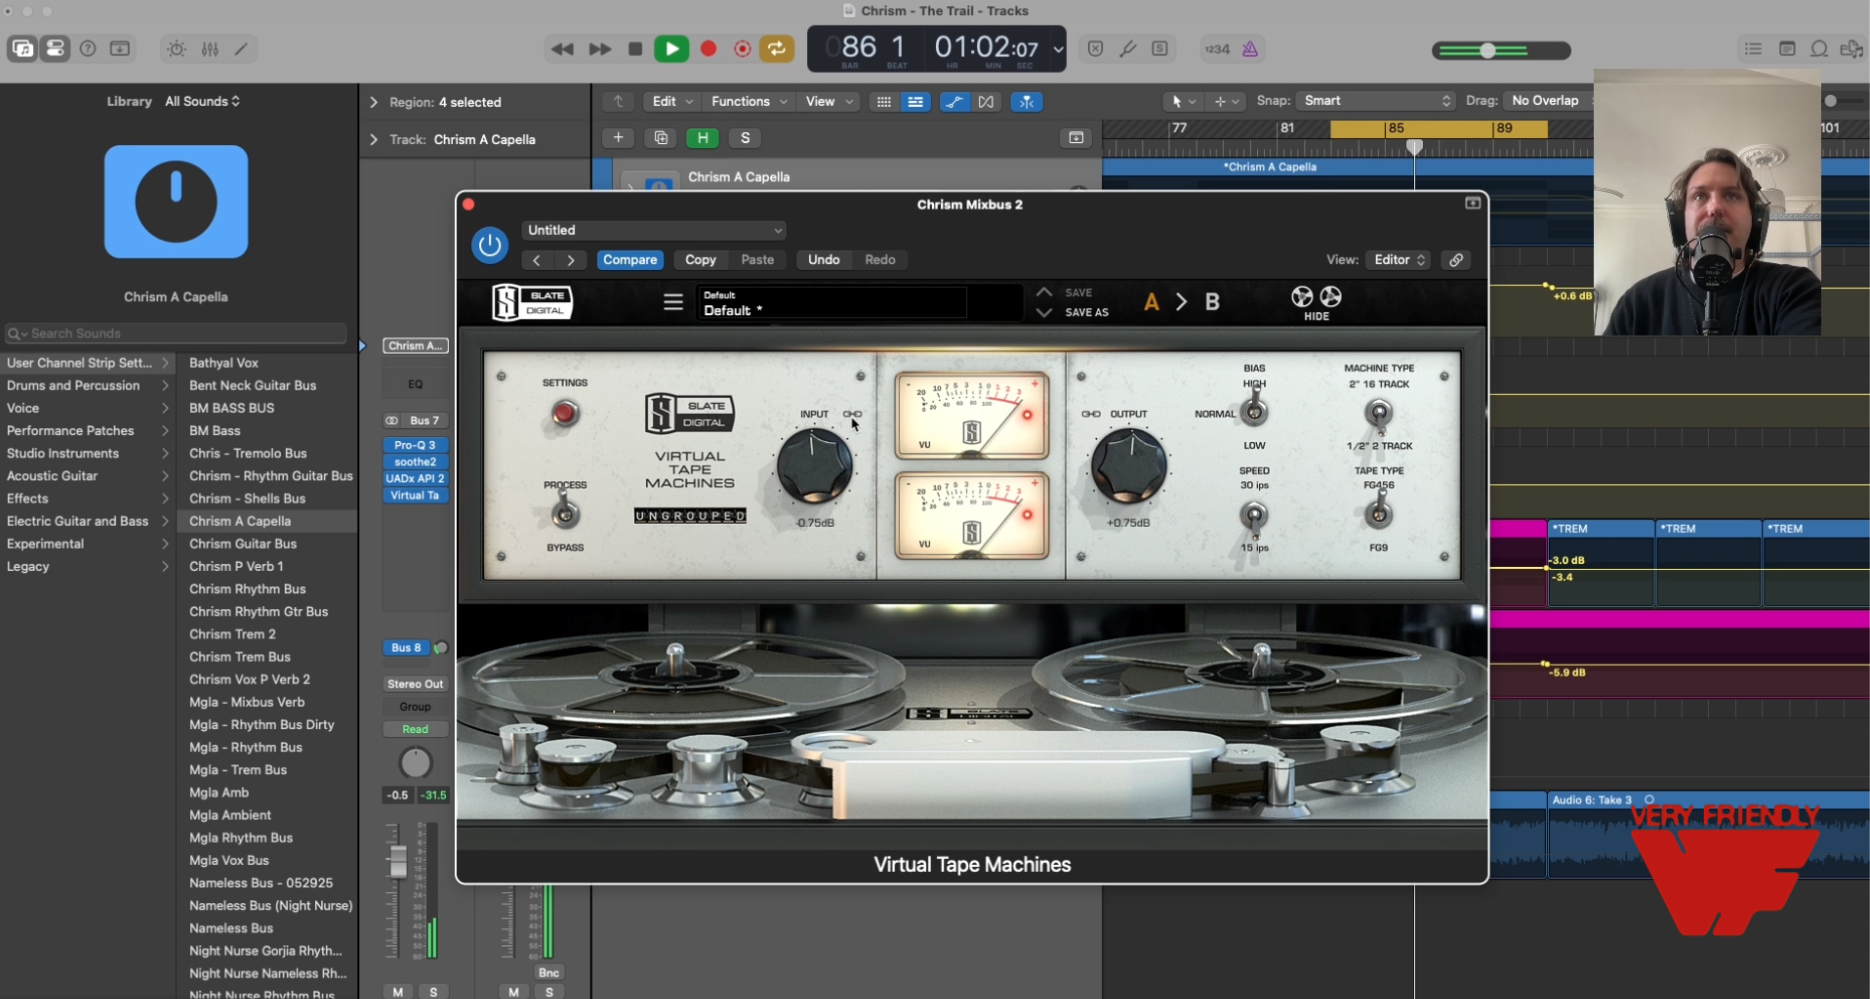
Task: Click the red Record button
Action: click(709, 48)
